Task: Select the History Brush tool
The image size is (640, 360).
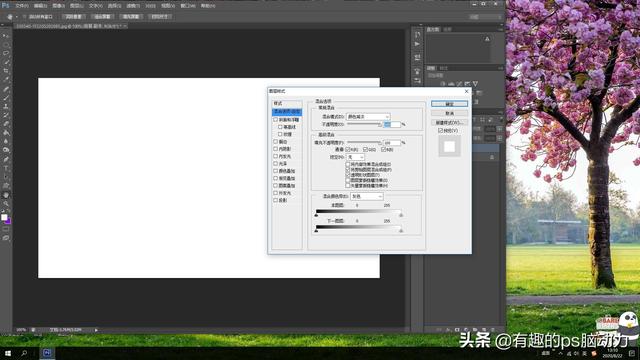Action: click(x=6, y=116)
